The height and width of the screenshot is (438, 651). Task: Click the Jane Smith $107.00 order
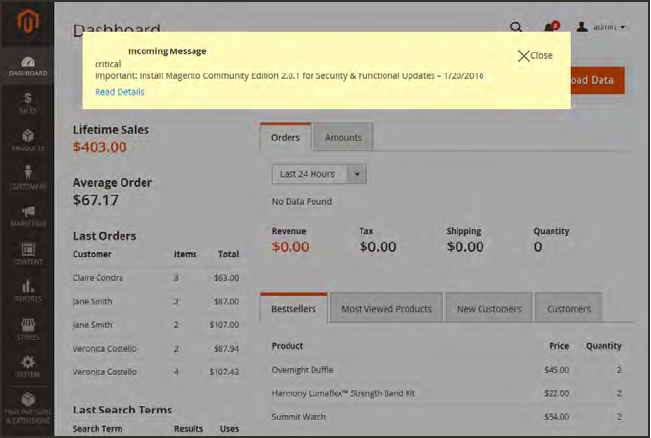(156, 325)
